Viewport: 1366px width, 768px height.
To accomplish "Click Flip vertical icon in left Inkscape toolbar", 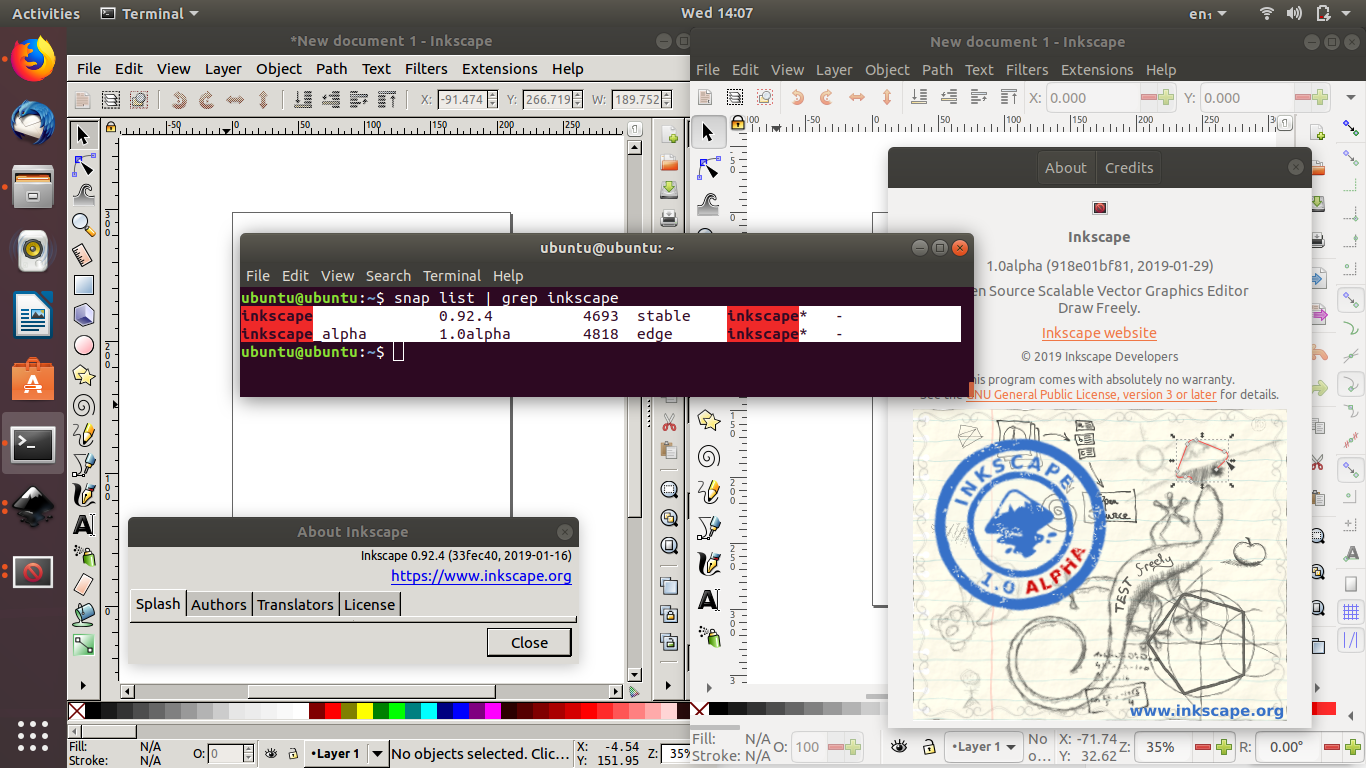I will [x=263, y=99].
